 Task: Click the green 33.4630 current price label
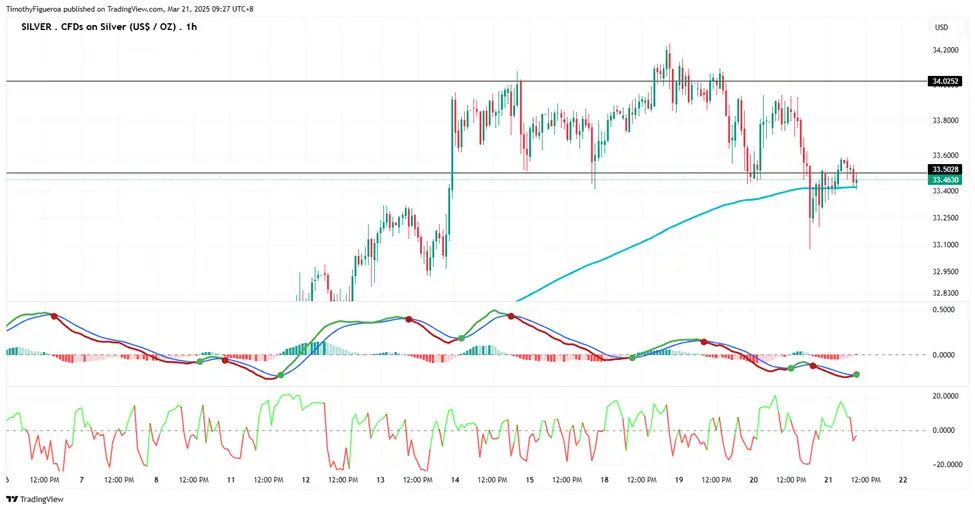pos(945,180)
